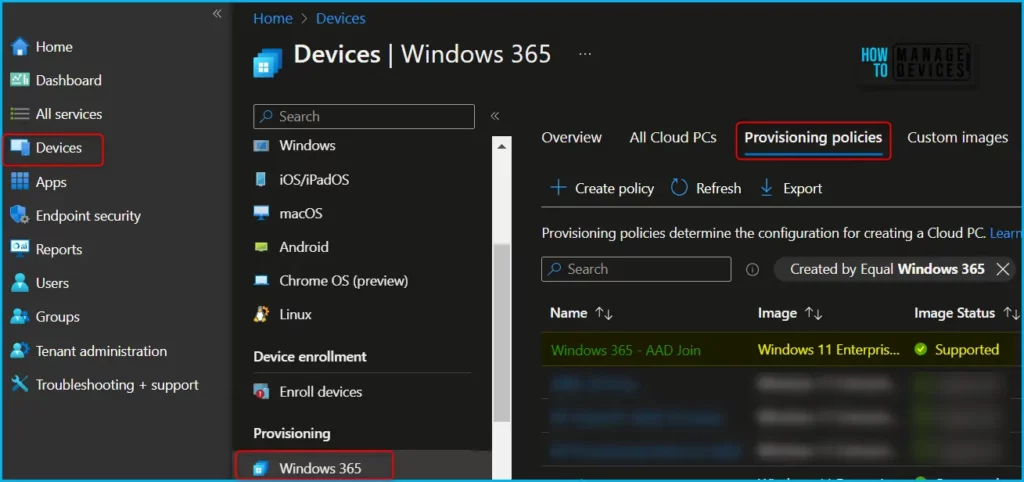Collapse the Devices submenu pane

click(495, 116)
